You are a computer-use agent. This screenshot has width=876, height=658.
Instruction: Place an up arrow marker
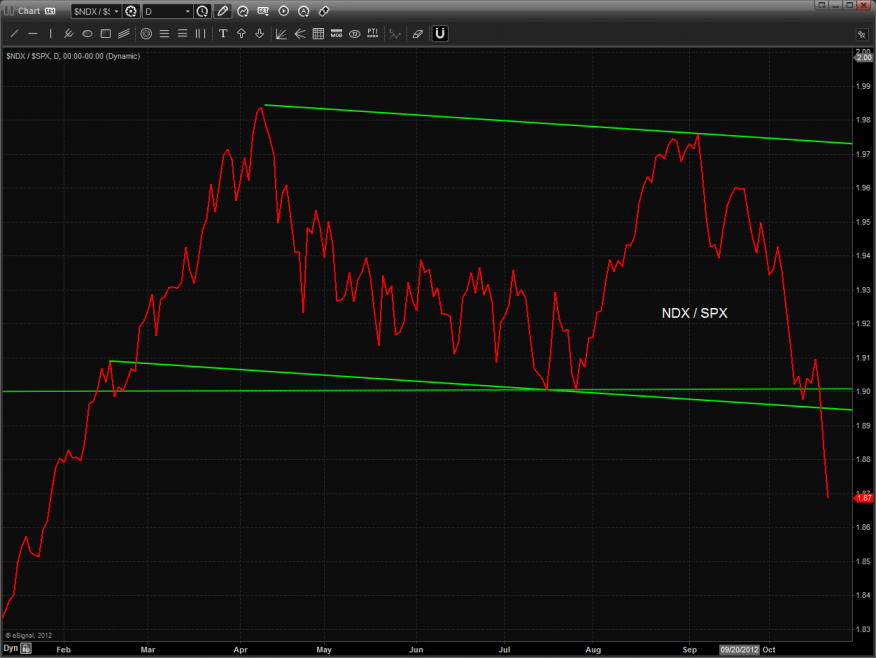(x=241, y=34)
